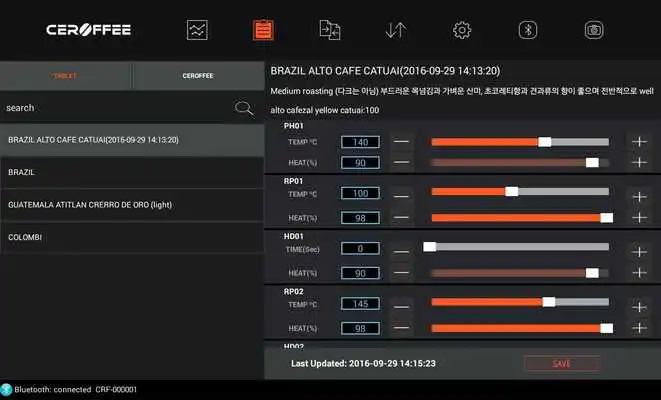Select BRAZIL ALTO CAFE CATUAI profile in list
Screen dimensions: 661x400
coord(132,140)
